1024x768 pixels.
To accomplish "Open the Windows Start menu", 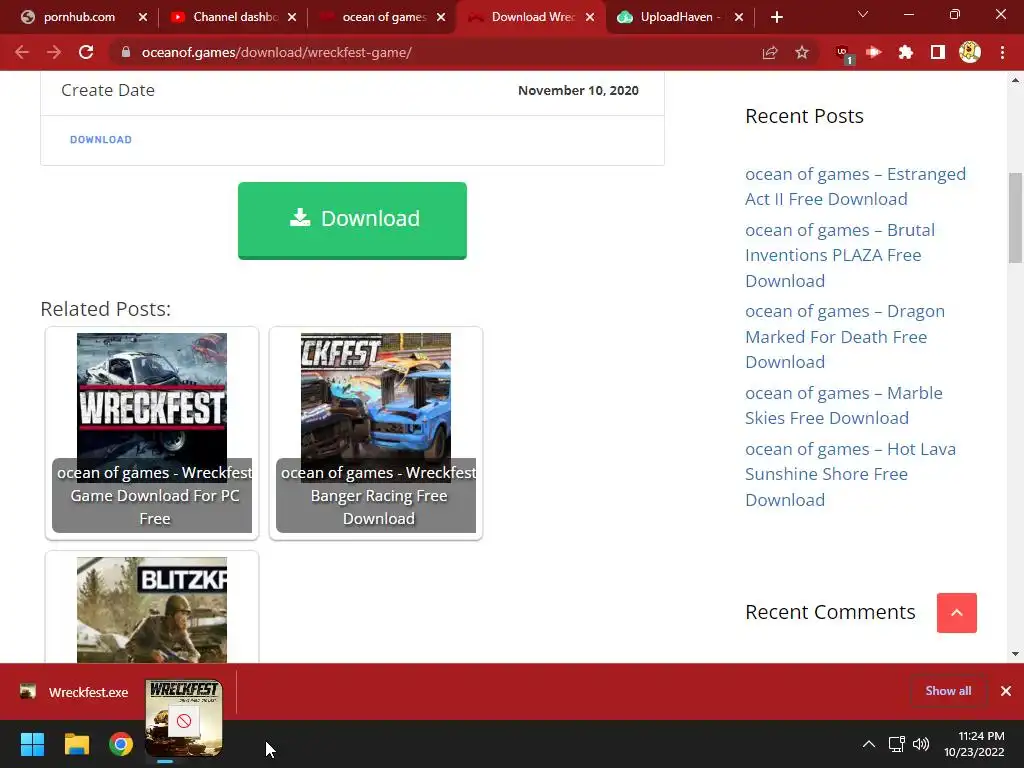I will [x=32, y=744].
